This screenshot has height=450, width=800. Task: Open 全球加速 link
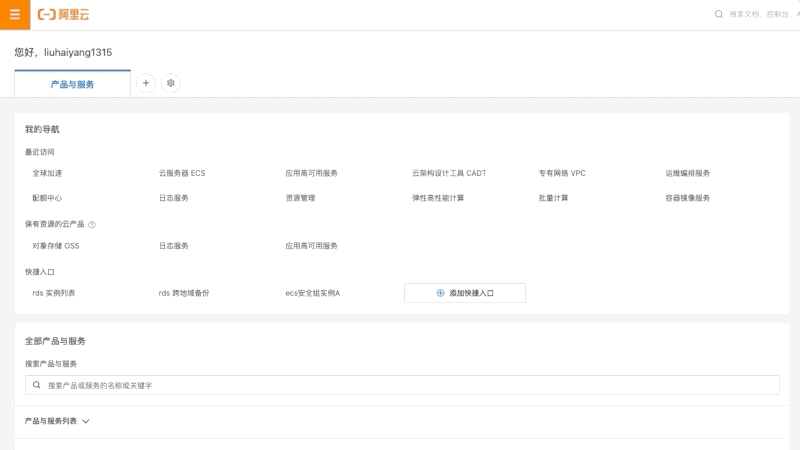pyautogui.click(x=47, y=173)
